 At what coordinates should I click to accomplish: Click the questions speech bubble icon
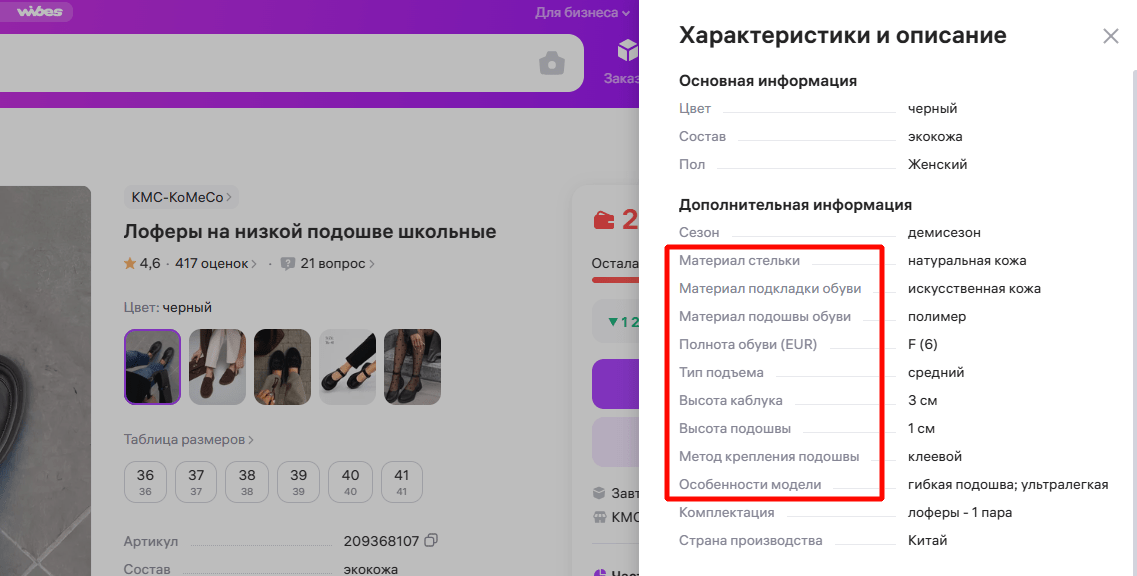click(288, 263)
